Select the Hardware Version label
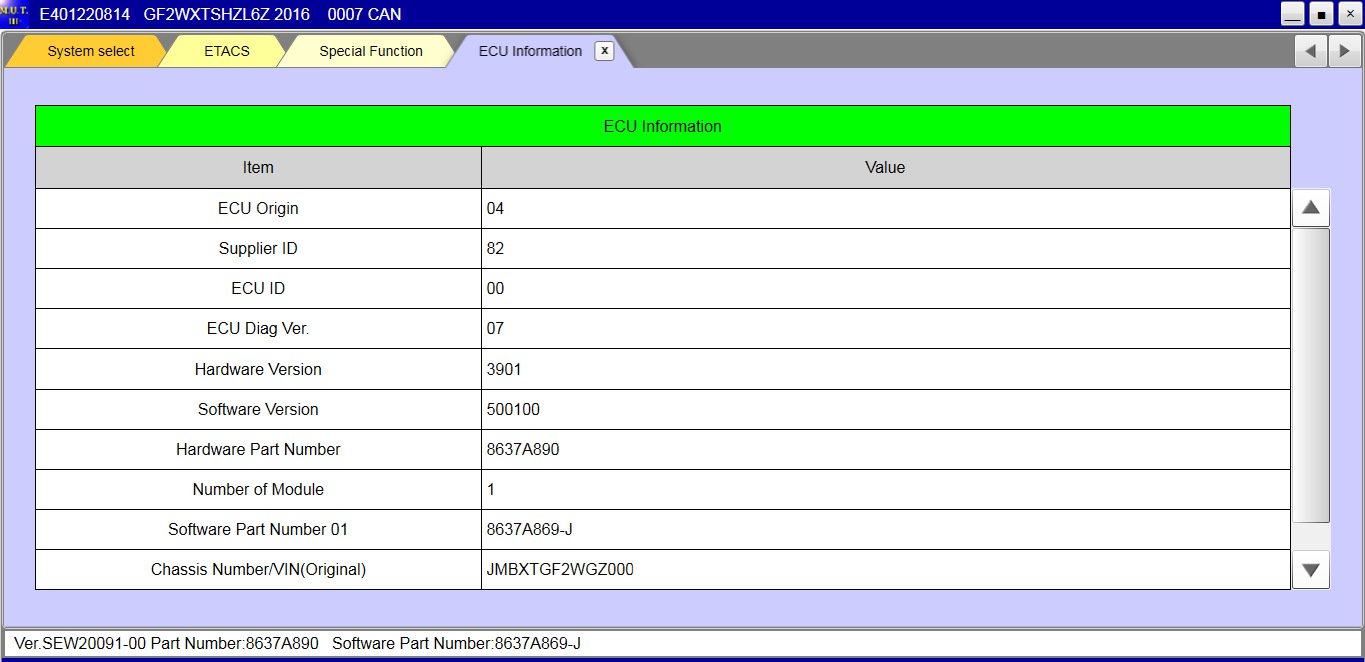Image resolution: width=1365 pixels, height=662 pixels. pyautogui.click(x=258, y=369)
